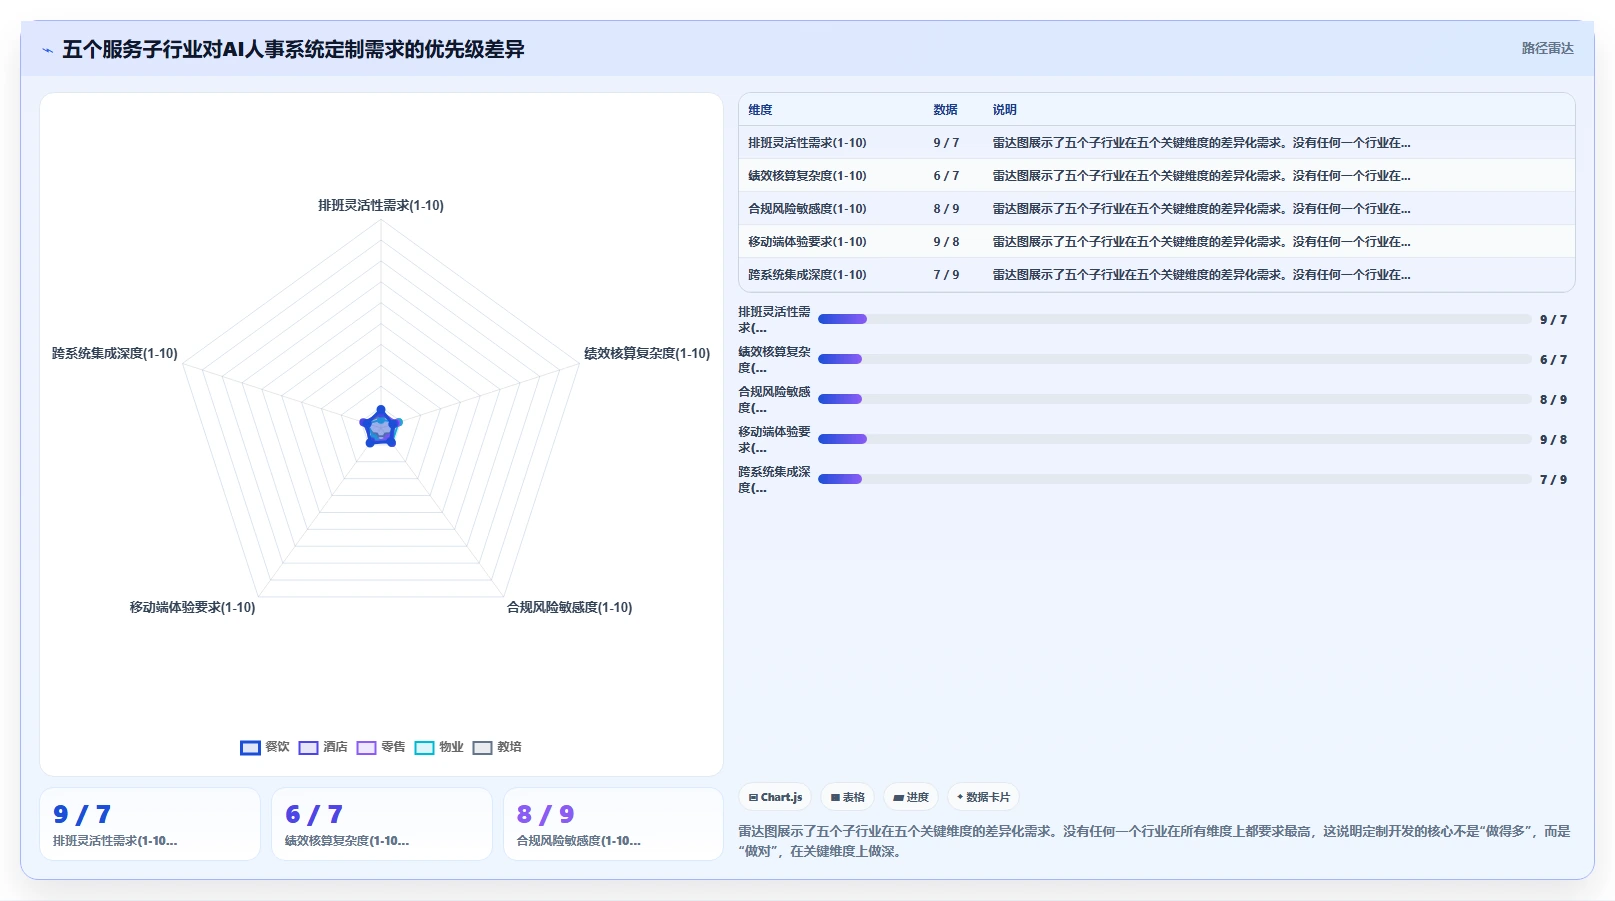Click the value 9 / 8 in the table

(946, 242)
